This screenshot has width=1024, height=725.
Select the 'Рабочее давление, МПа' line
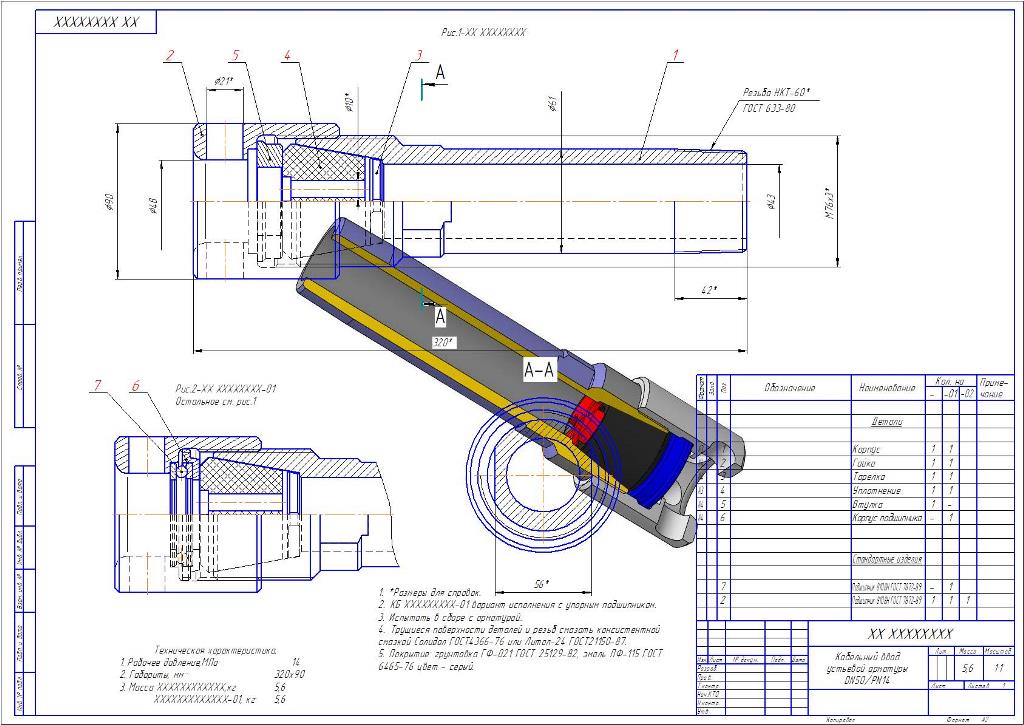tap(169, 662)
